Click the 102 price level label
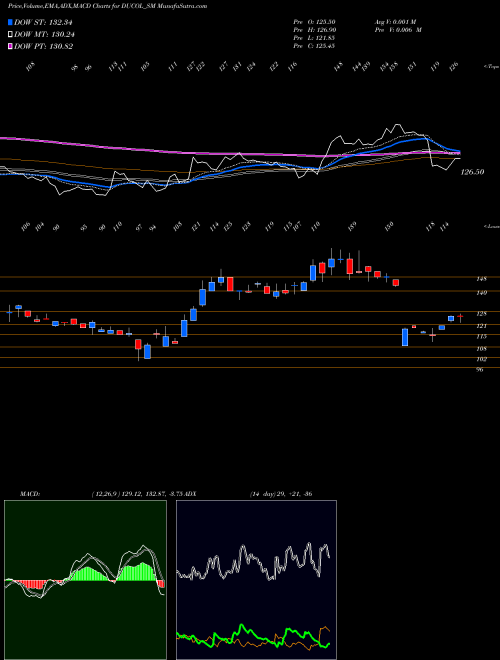This screenshot has width=500, height=660. pyautogui.click(x=481, y=359)
